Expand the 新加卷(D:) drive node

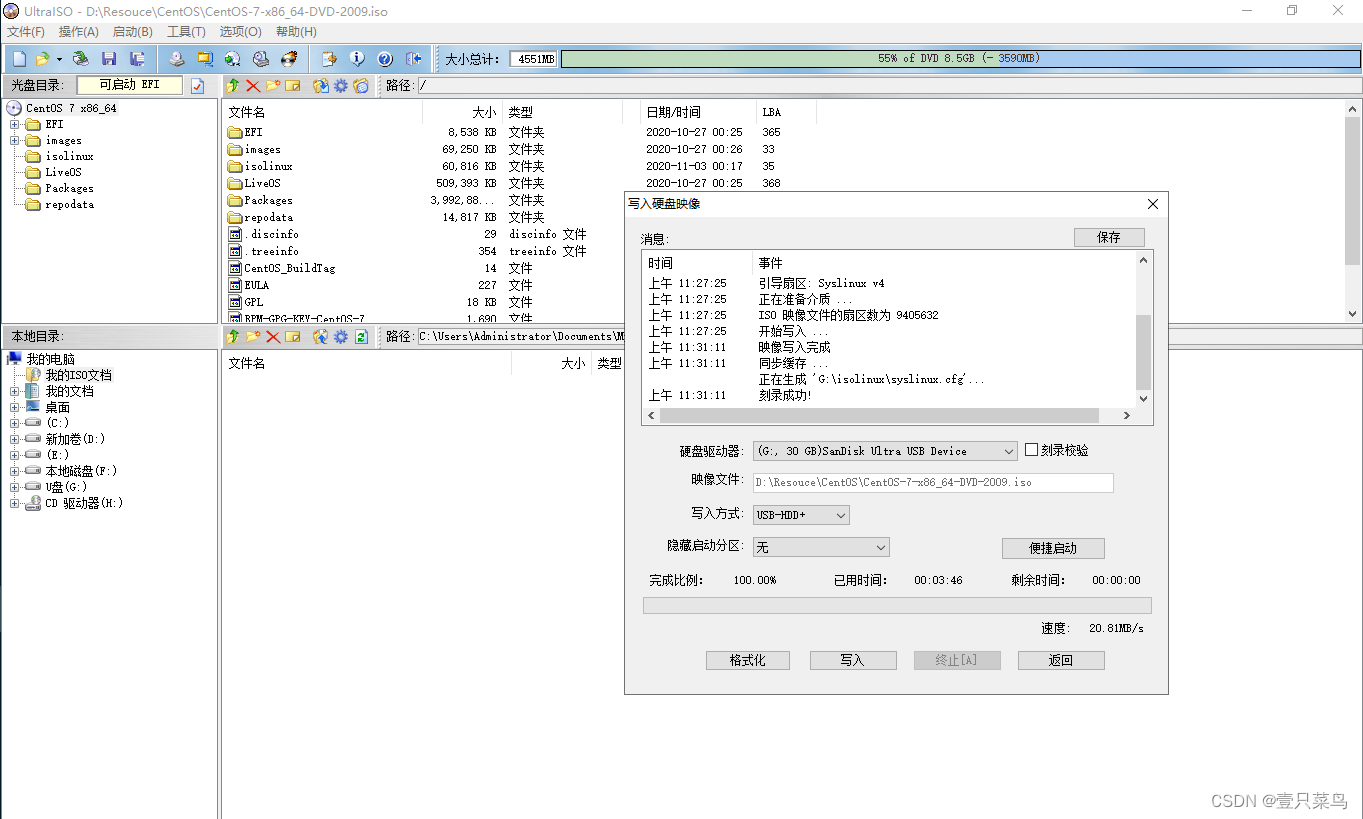point(15,440)
